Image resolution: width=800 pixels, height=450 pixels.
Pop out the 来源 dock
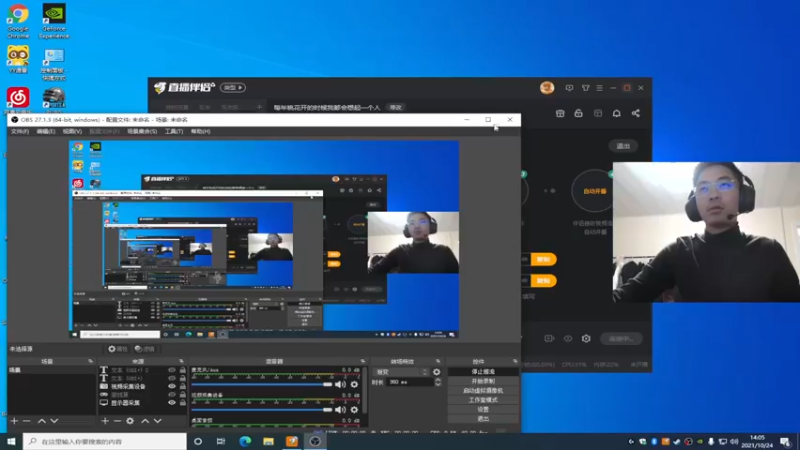point(181,361)
